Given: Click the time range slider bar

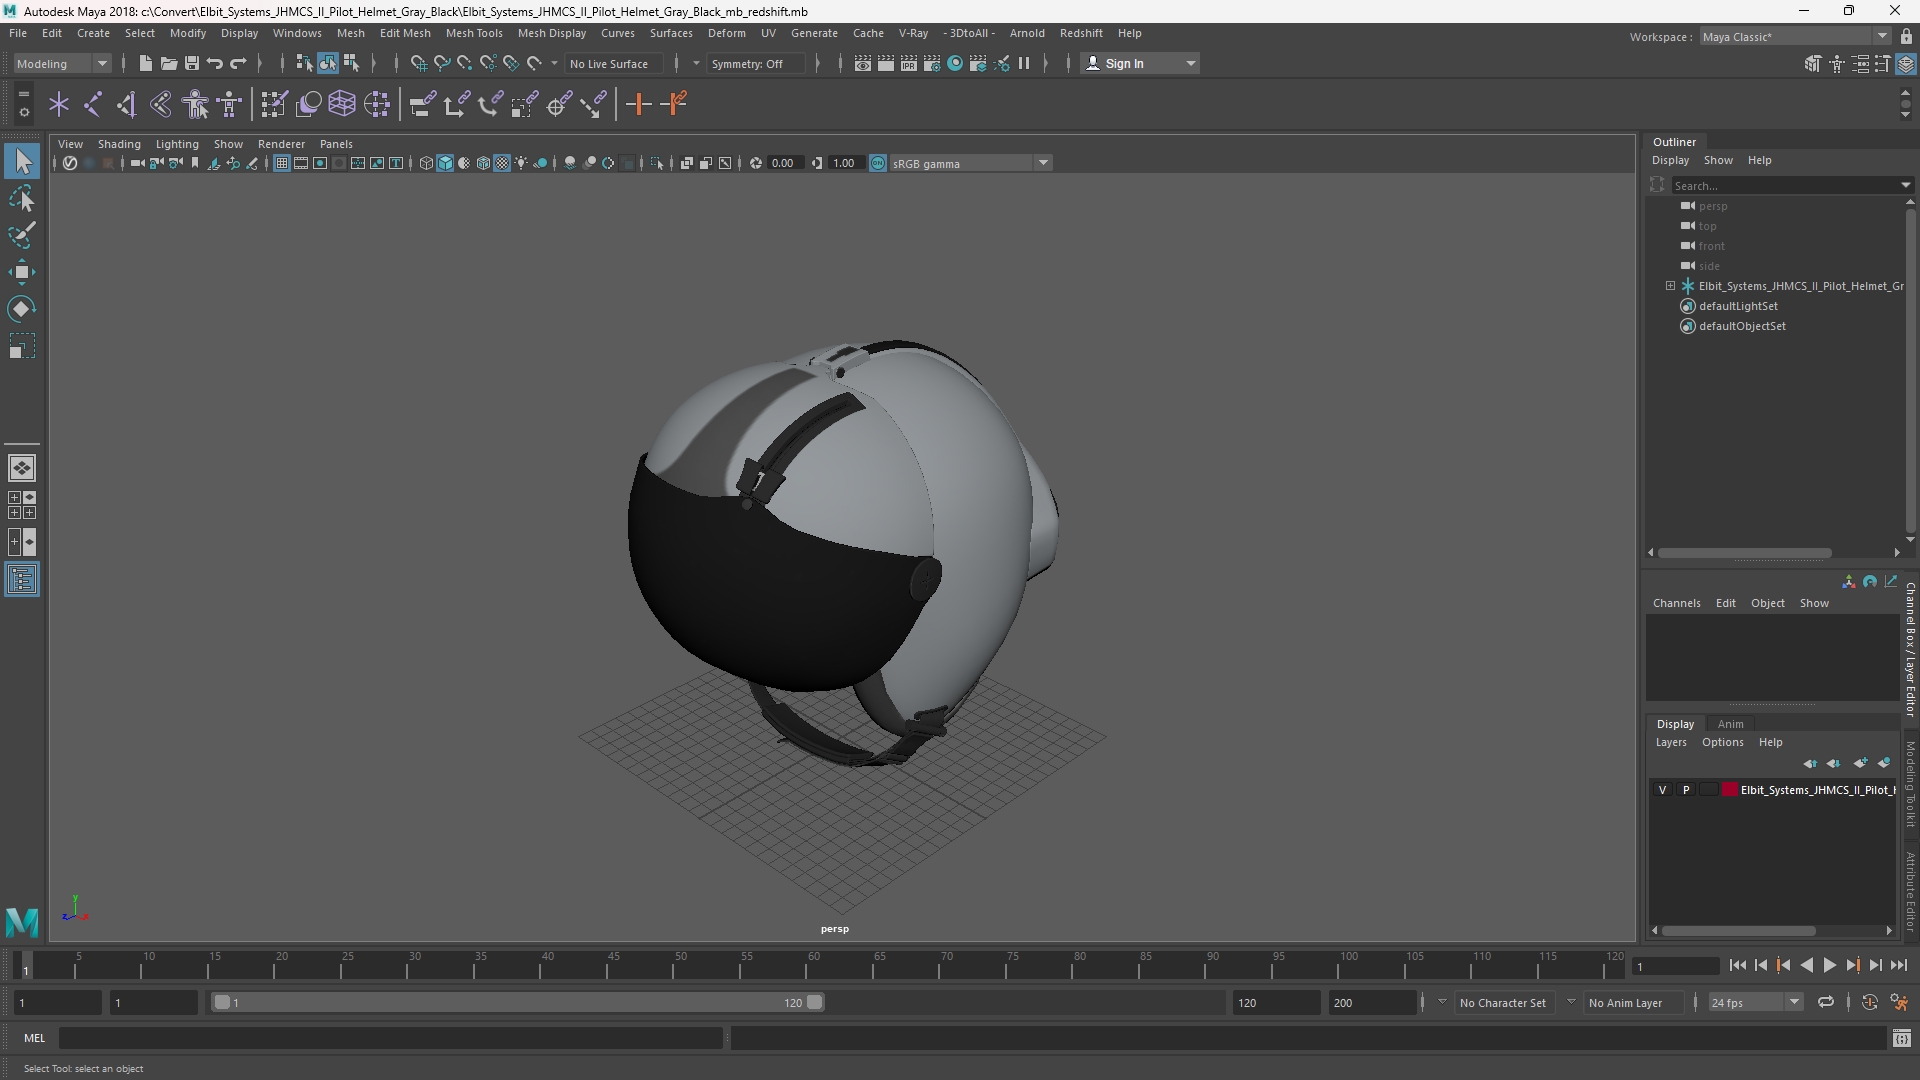Looking at the screenshot, I should (516, 1002).
